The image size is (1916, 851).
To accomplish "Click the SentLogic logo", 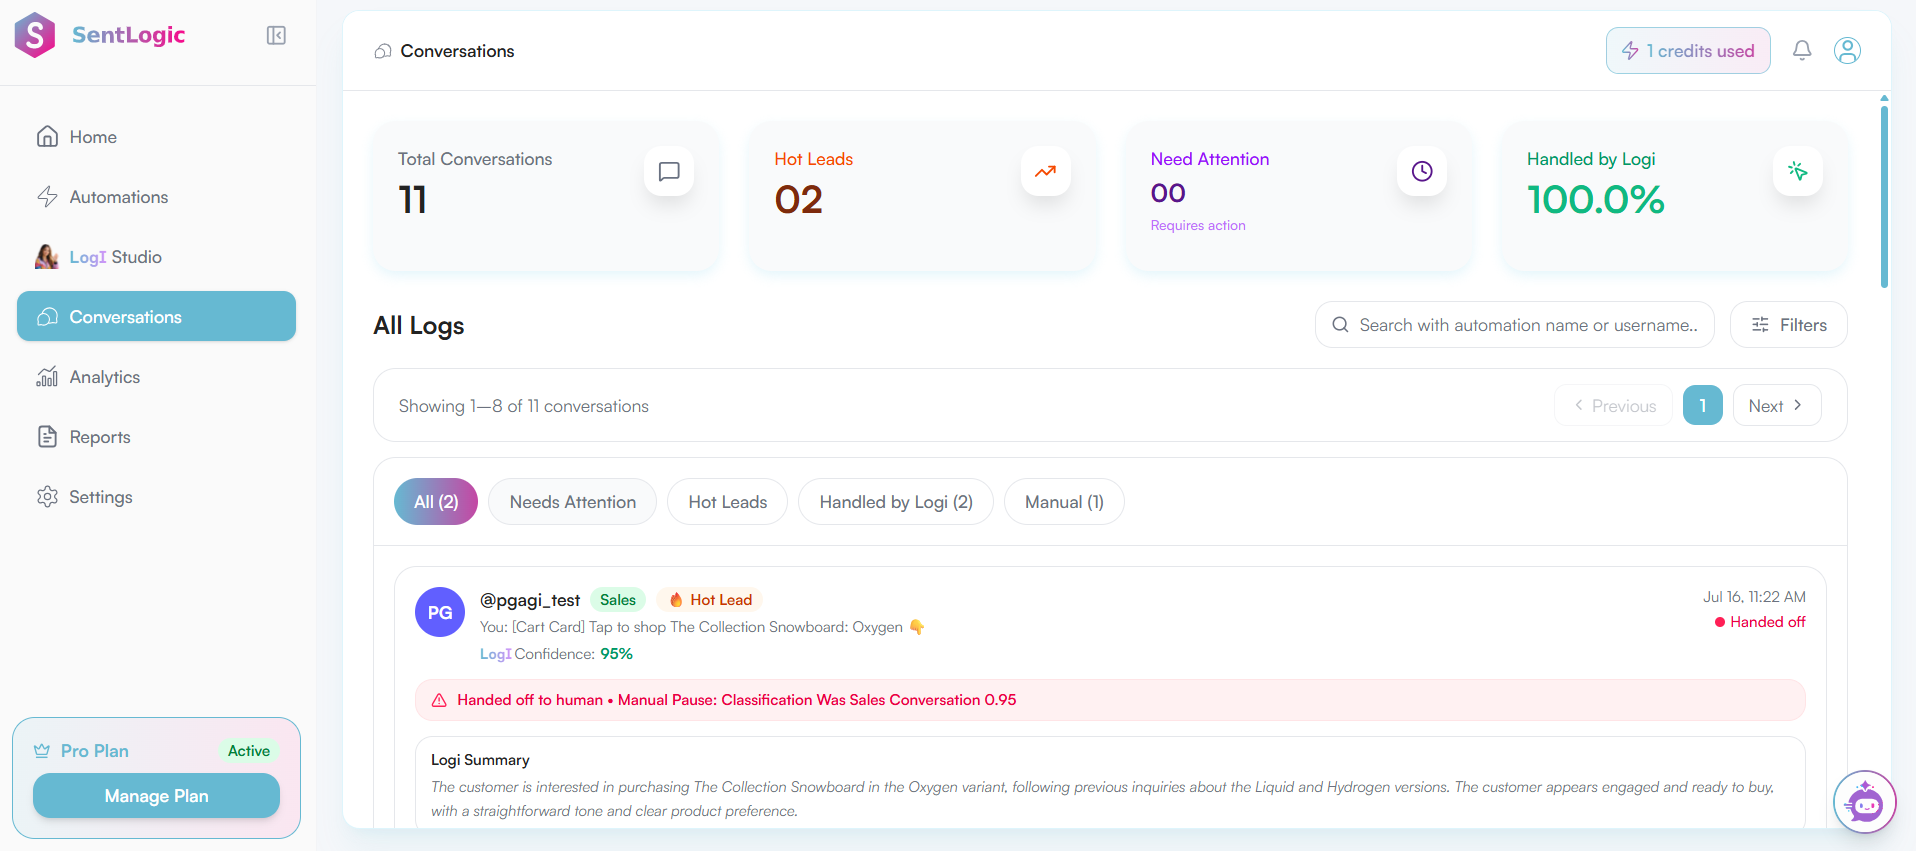I will (100, 35).
